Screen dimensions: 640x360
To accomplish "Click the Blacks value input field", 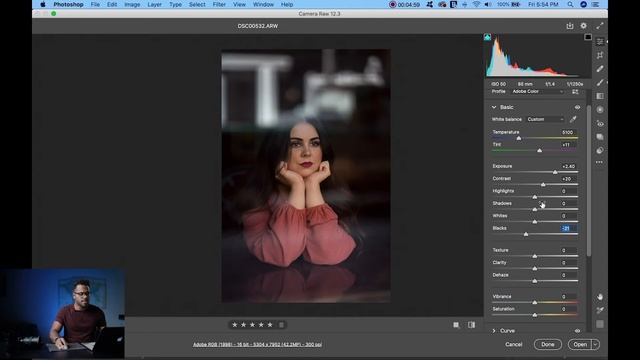I will click(x=568, y=228).
